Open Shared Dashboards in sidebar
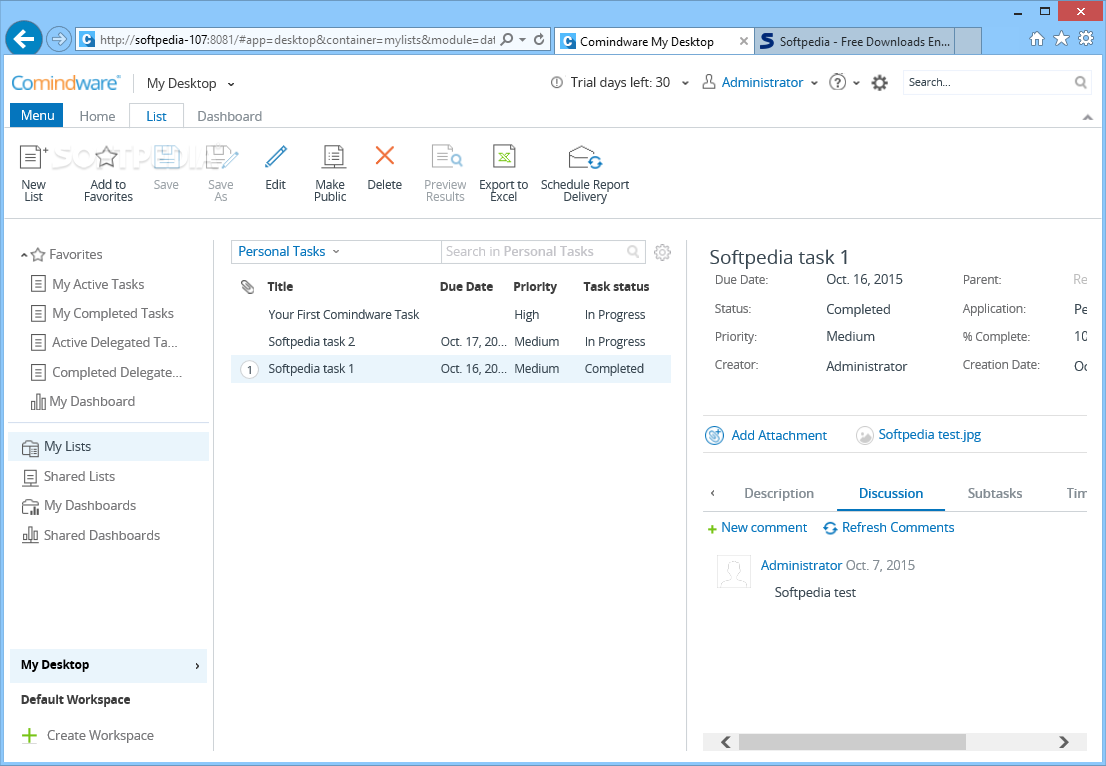1106x766 pixels. coord(91,535)
